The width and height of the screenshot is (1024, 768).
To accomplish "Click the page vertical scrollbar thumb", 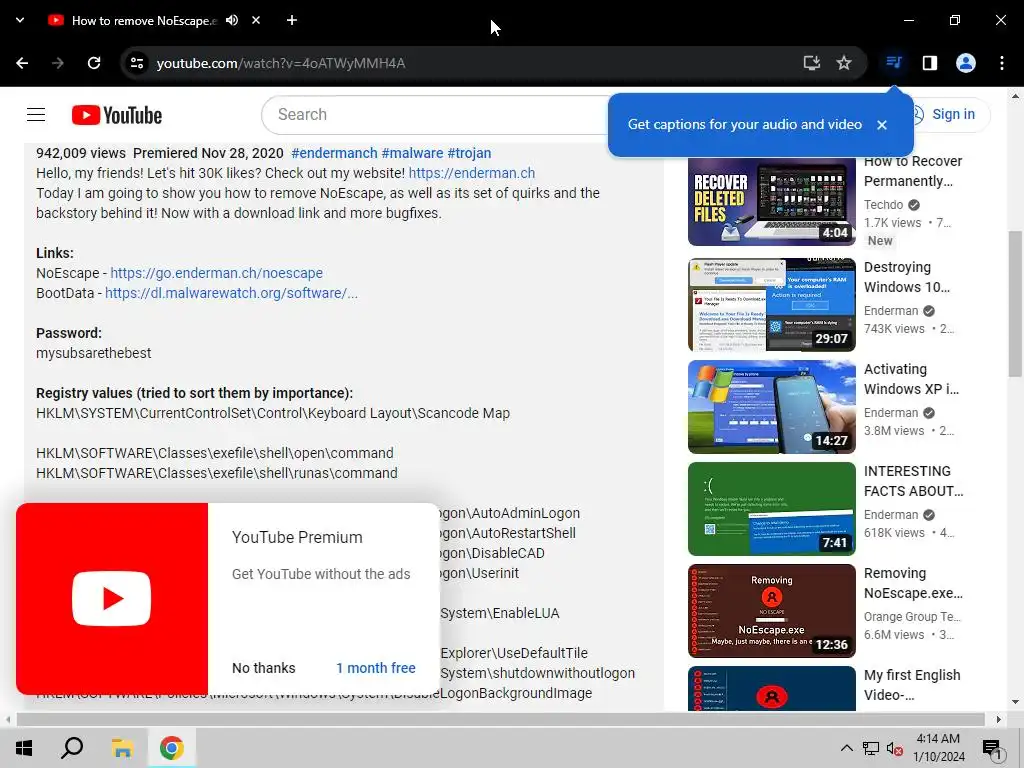I will coord(1014,304).
